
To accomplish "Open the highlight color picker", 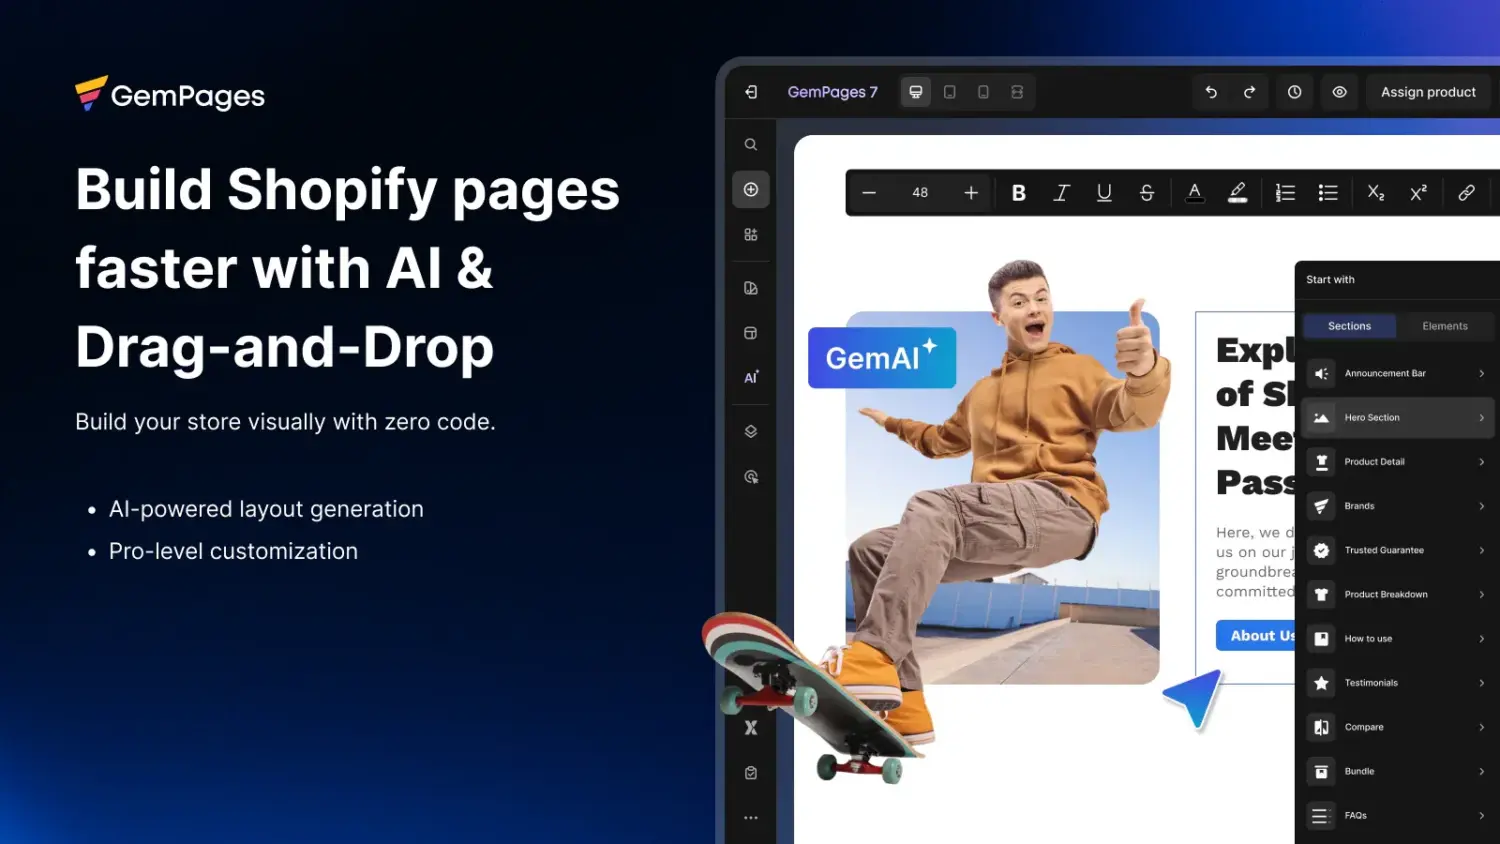I will pos(1237,193).
